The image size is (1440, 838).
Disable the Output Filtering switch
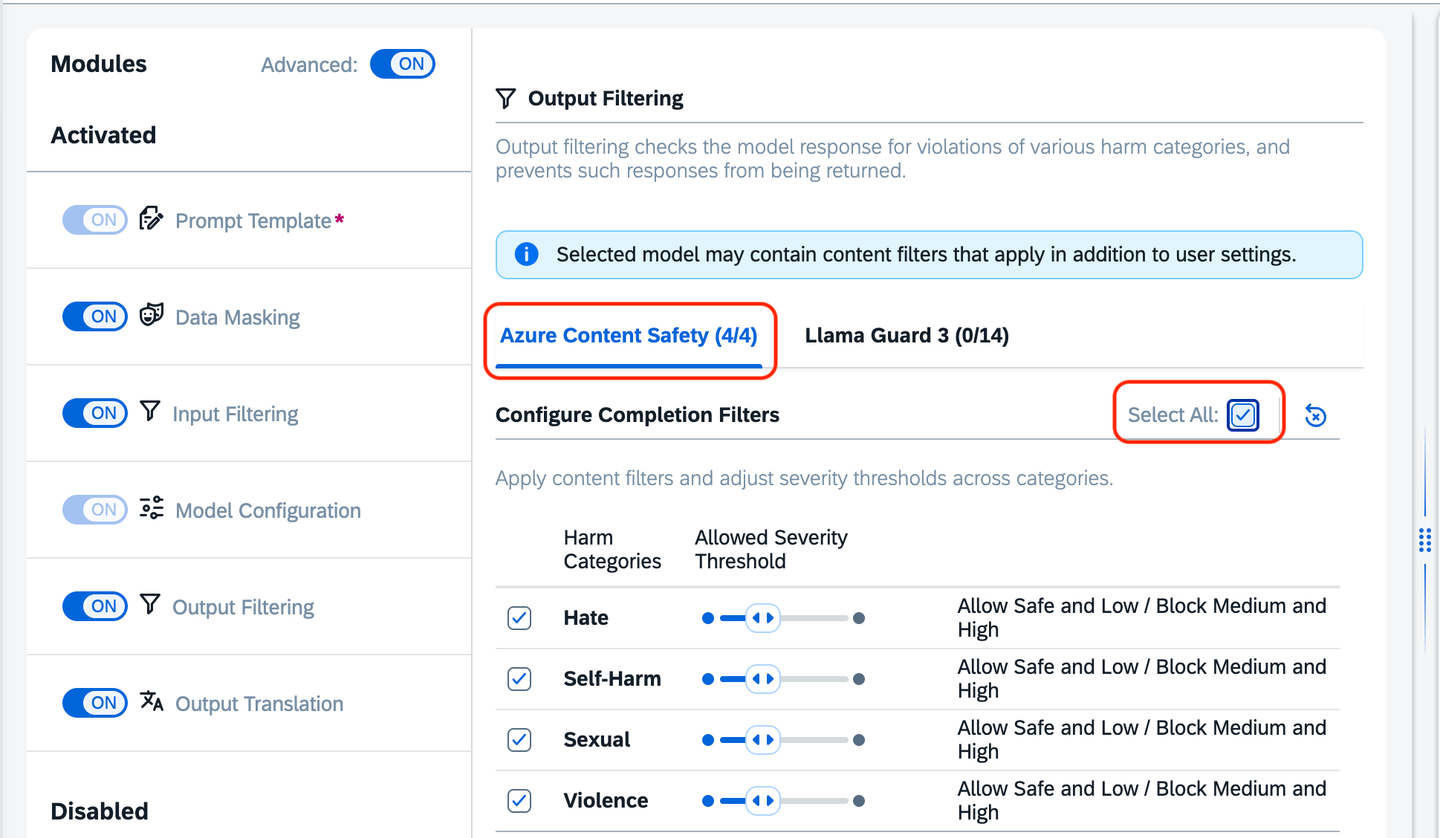pyautogui.click(x=95, y=606)
